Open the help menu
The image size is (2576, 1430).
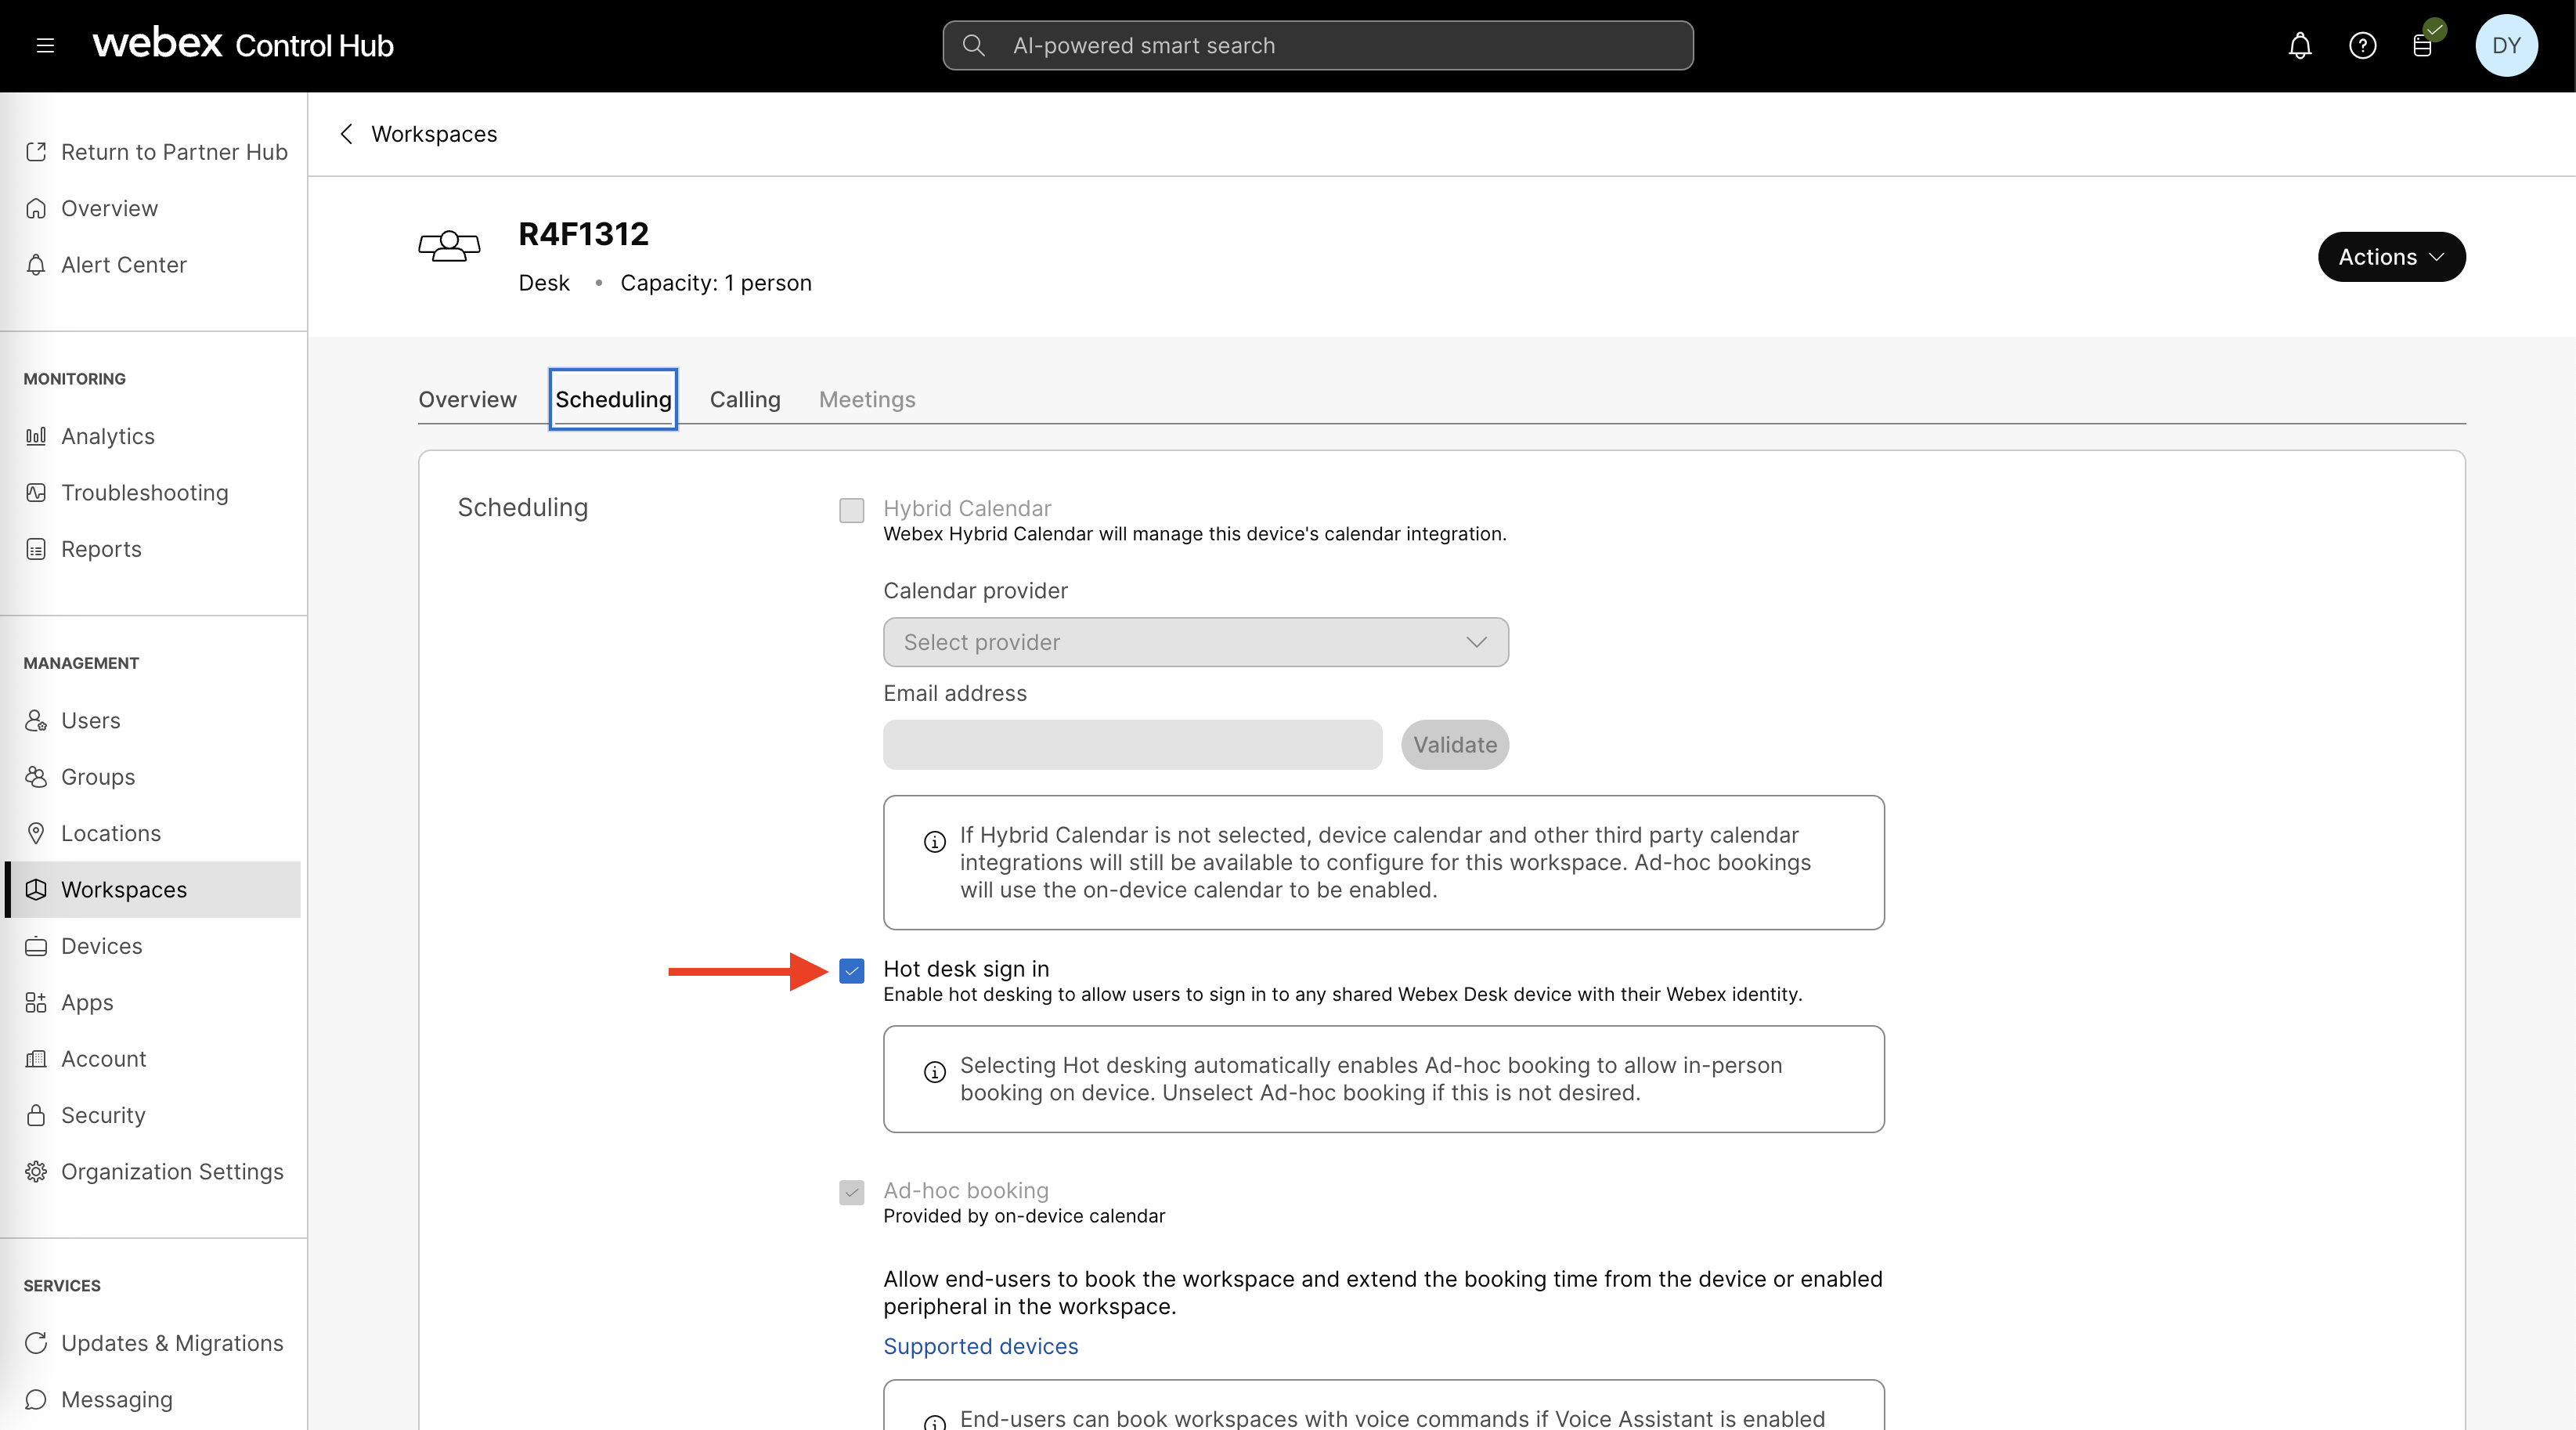click(x=2363, y=45)
